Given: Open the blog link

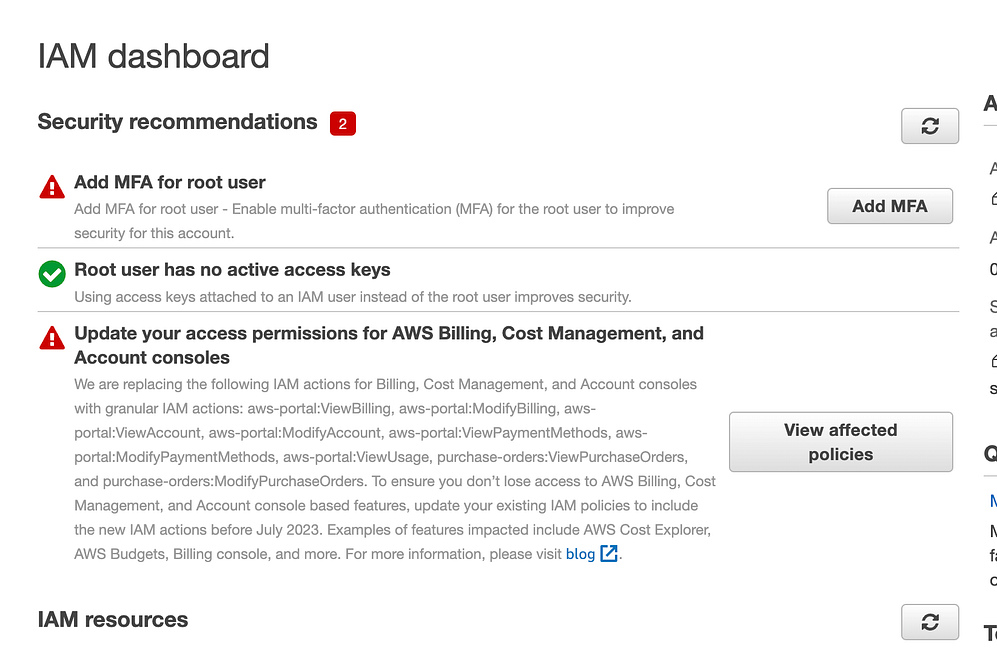Looking at the screenshot, I should (x=580, y=554).
